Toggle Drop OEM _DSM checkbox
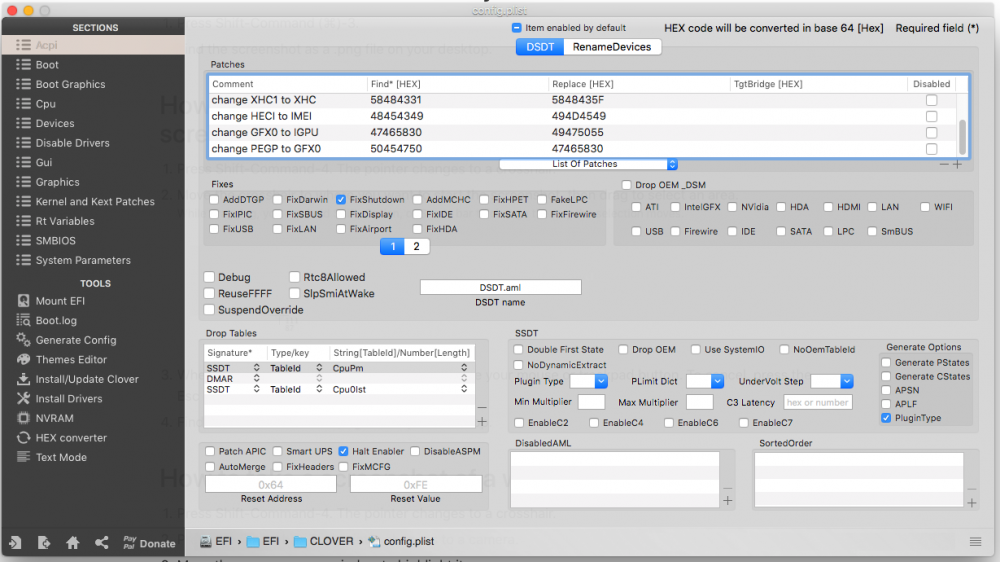This screenshot has height=562, width=1000. point(626,185)
